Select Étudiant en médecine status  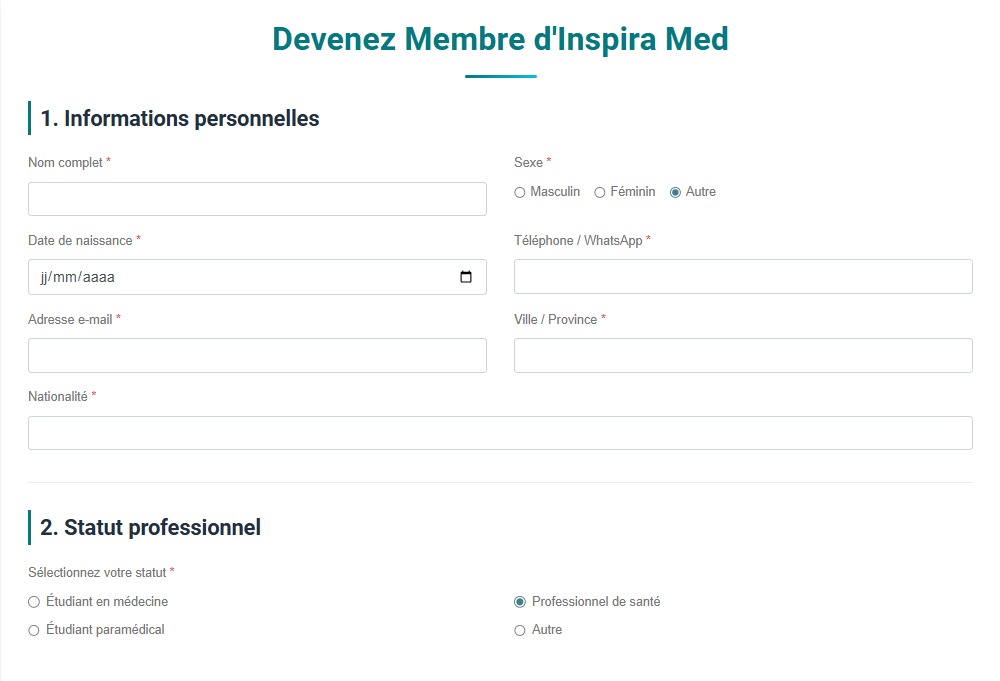(x=32, y=602)
